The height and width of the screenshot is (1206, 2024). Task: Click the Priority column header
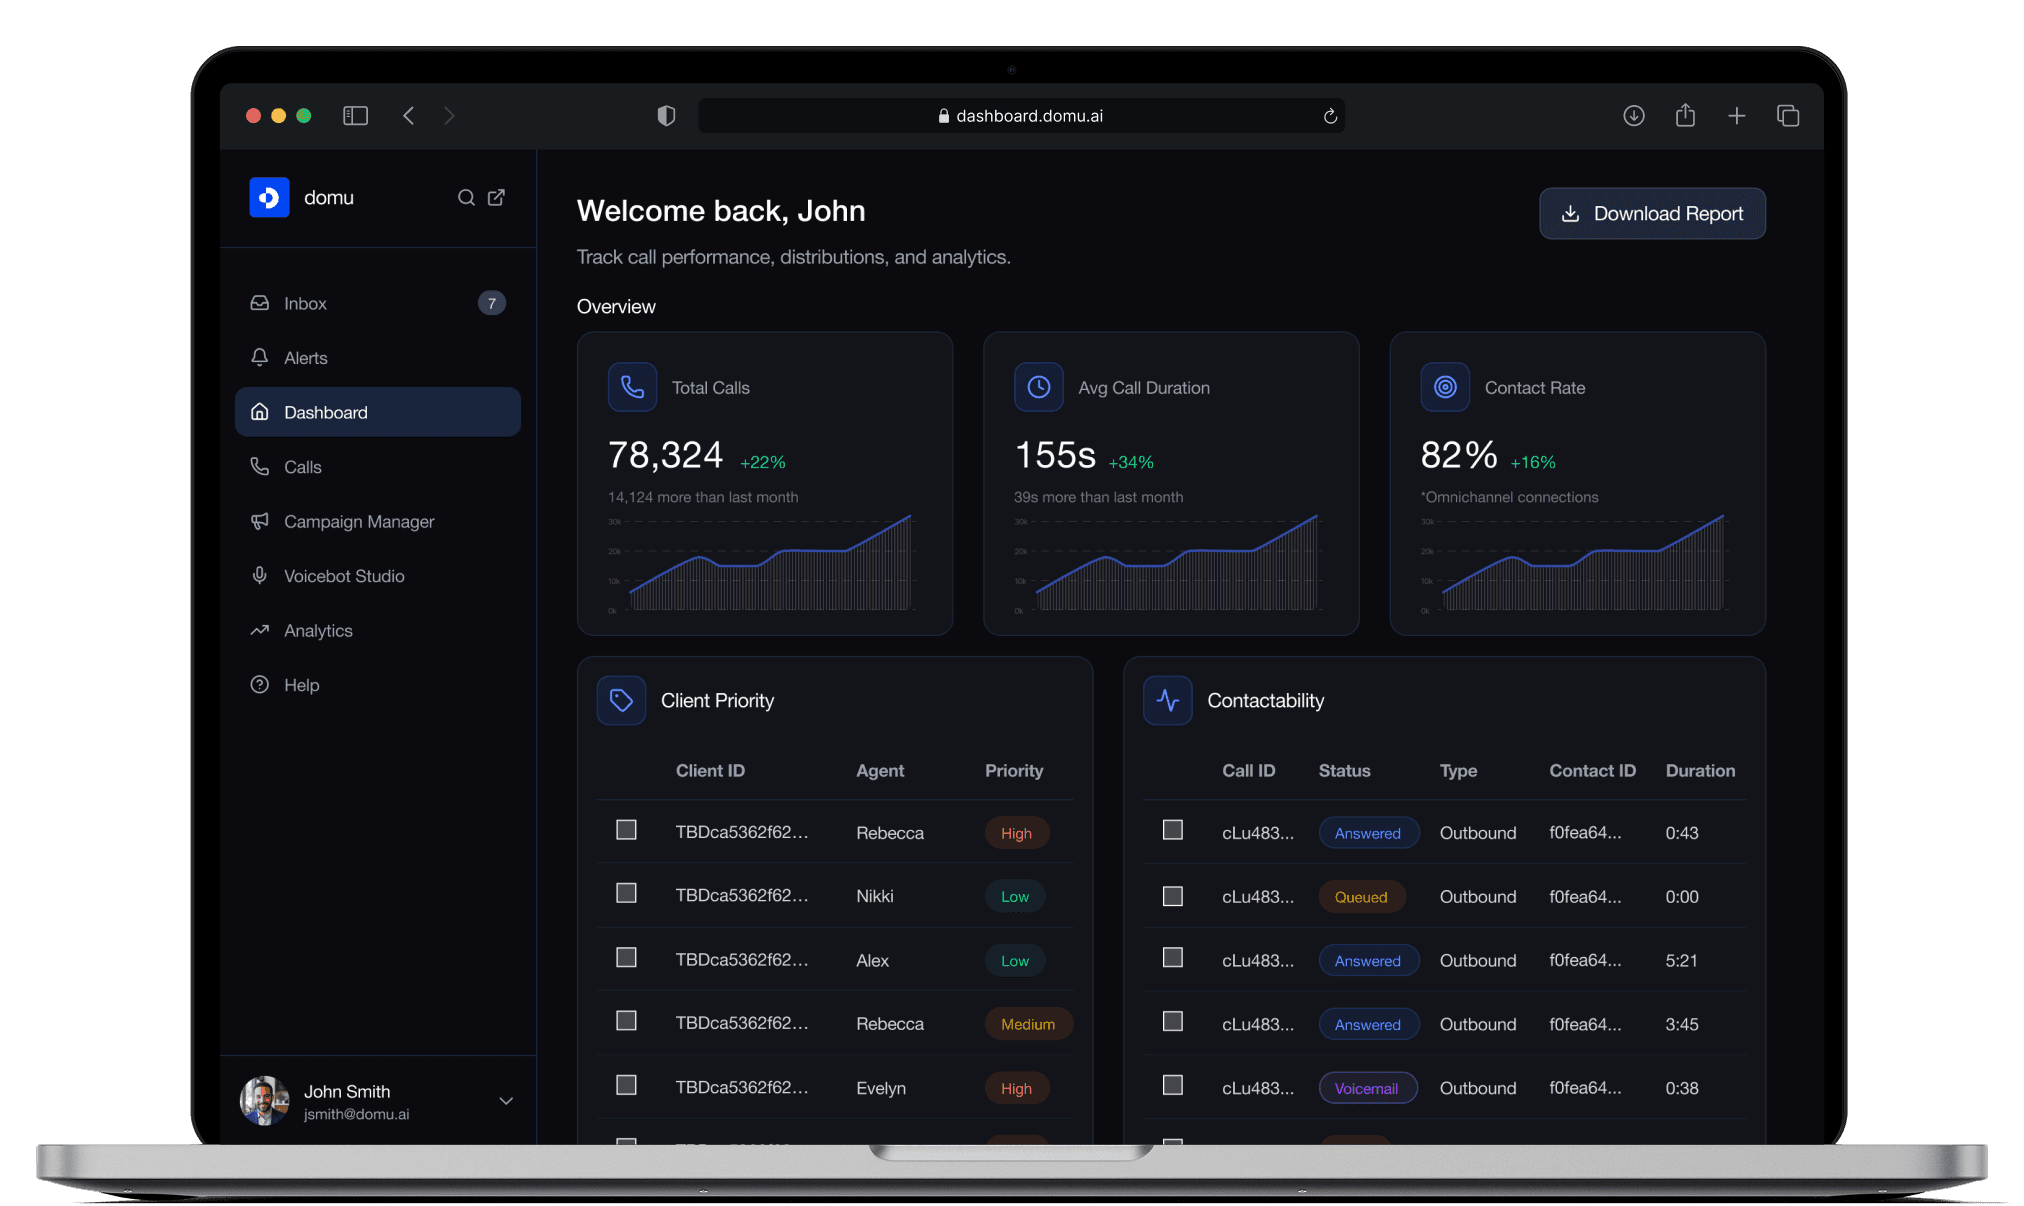(x=1013, y=771)
